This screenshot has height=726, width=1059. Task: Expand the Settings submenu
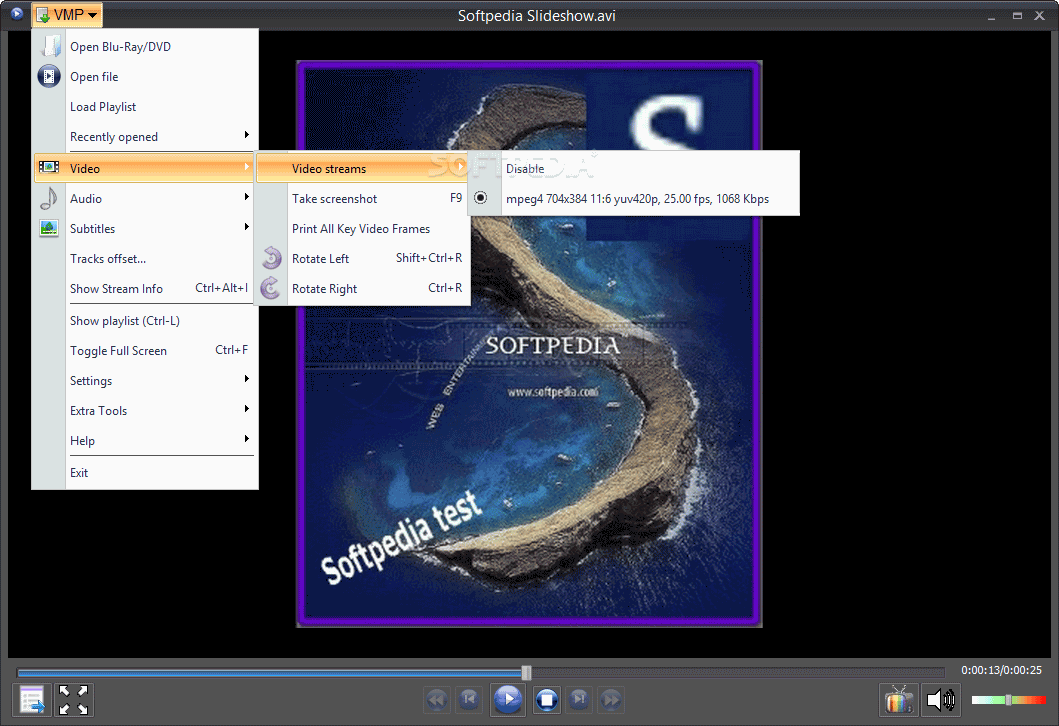pyautogui.click(x=145, y=380)
